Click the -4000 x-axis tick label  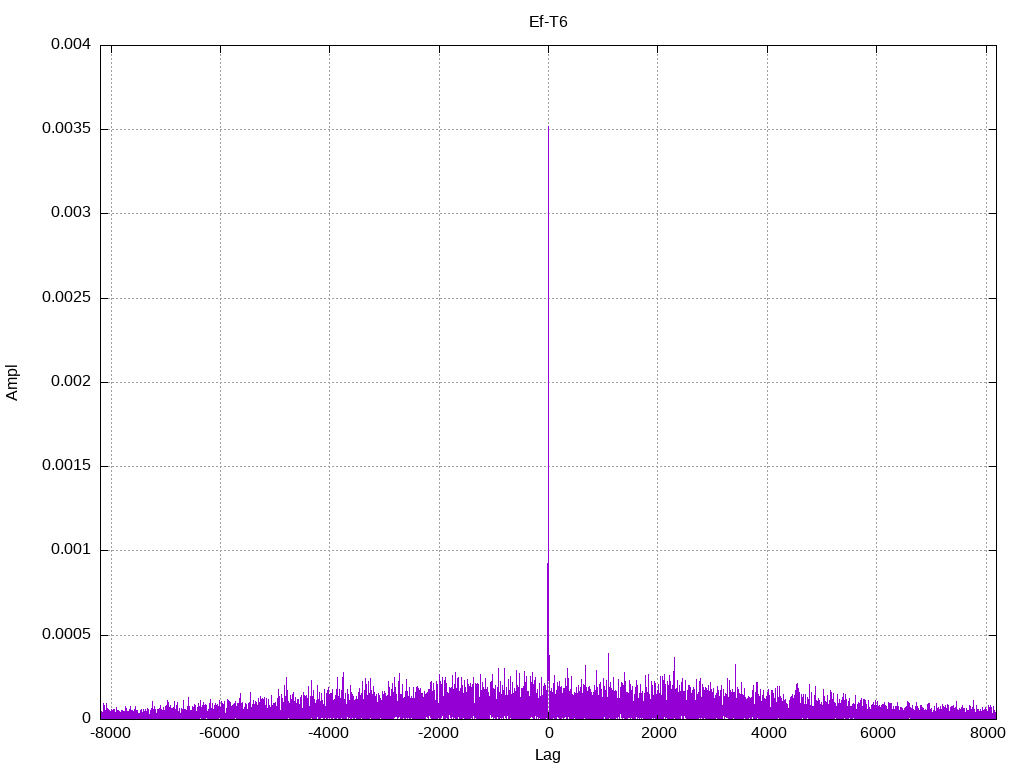coord(329,733)
